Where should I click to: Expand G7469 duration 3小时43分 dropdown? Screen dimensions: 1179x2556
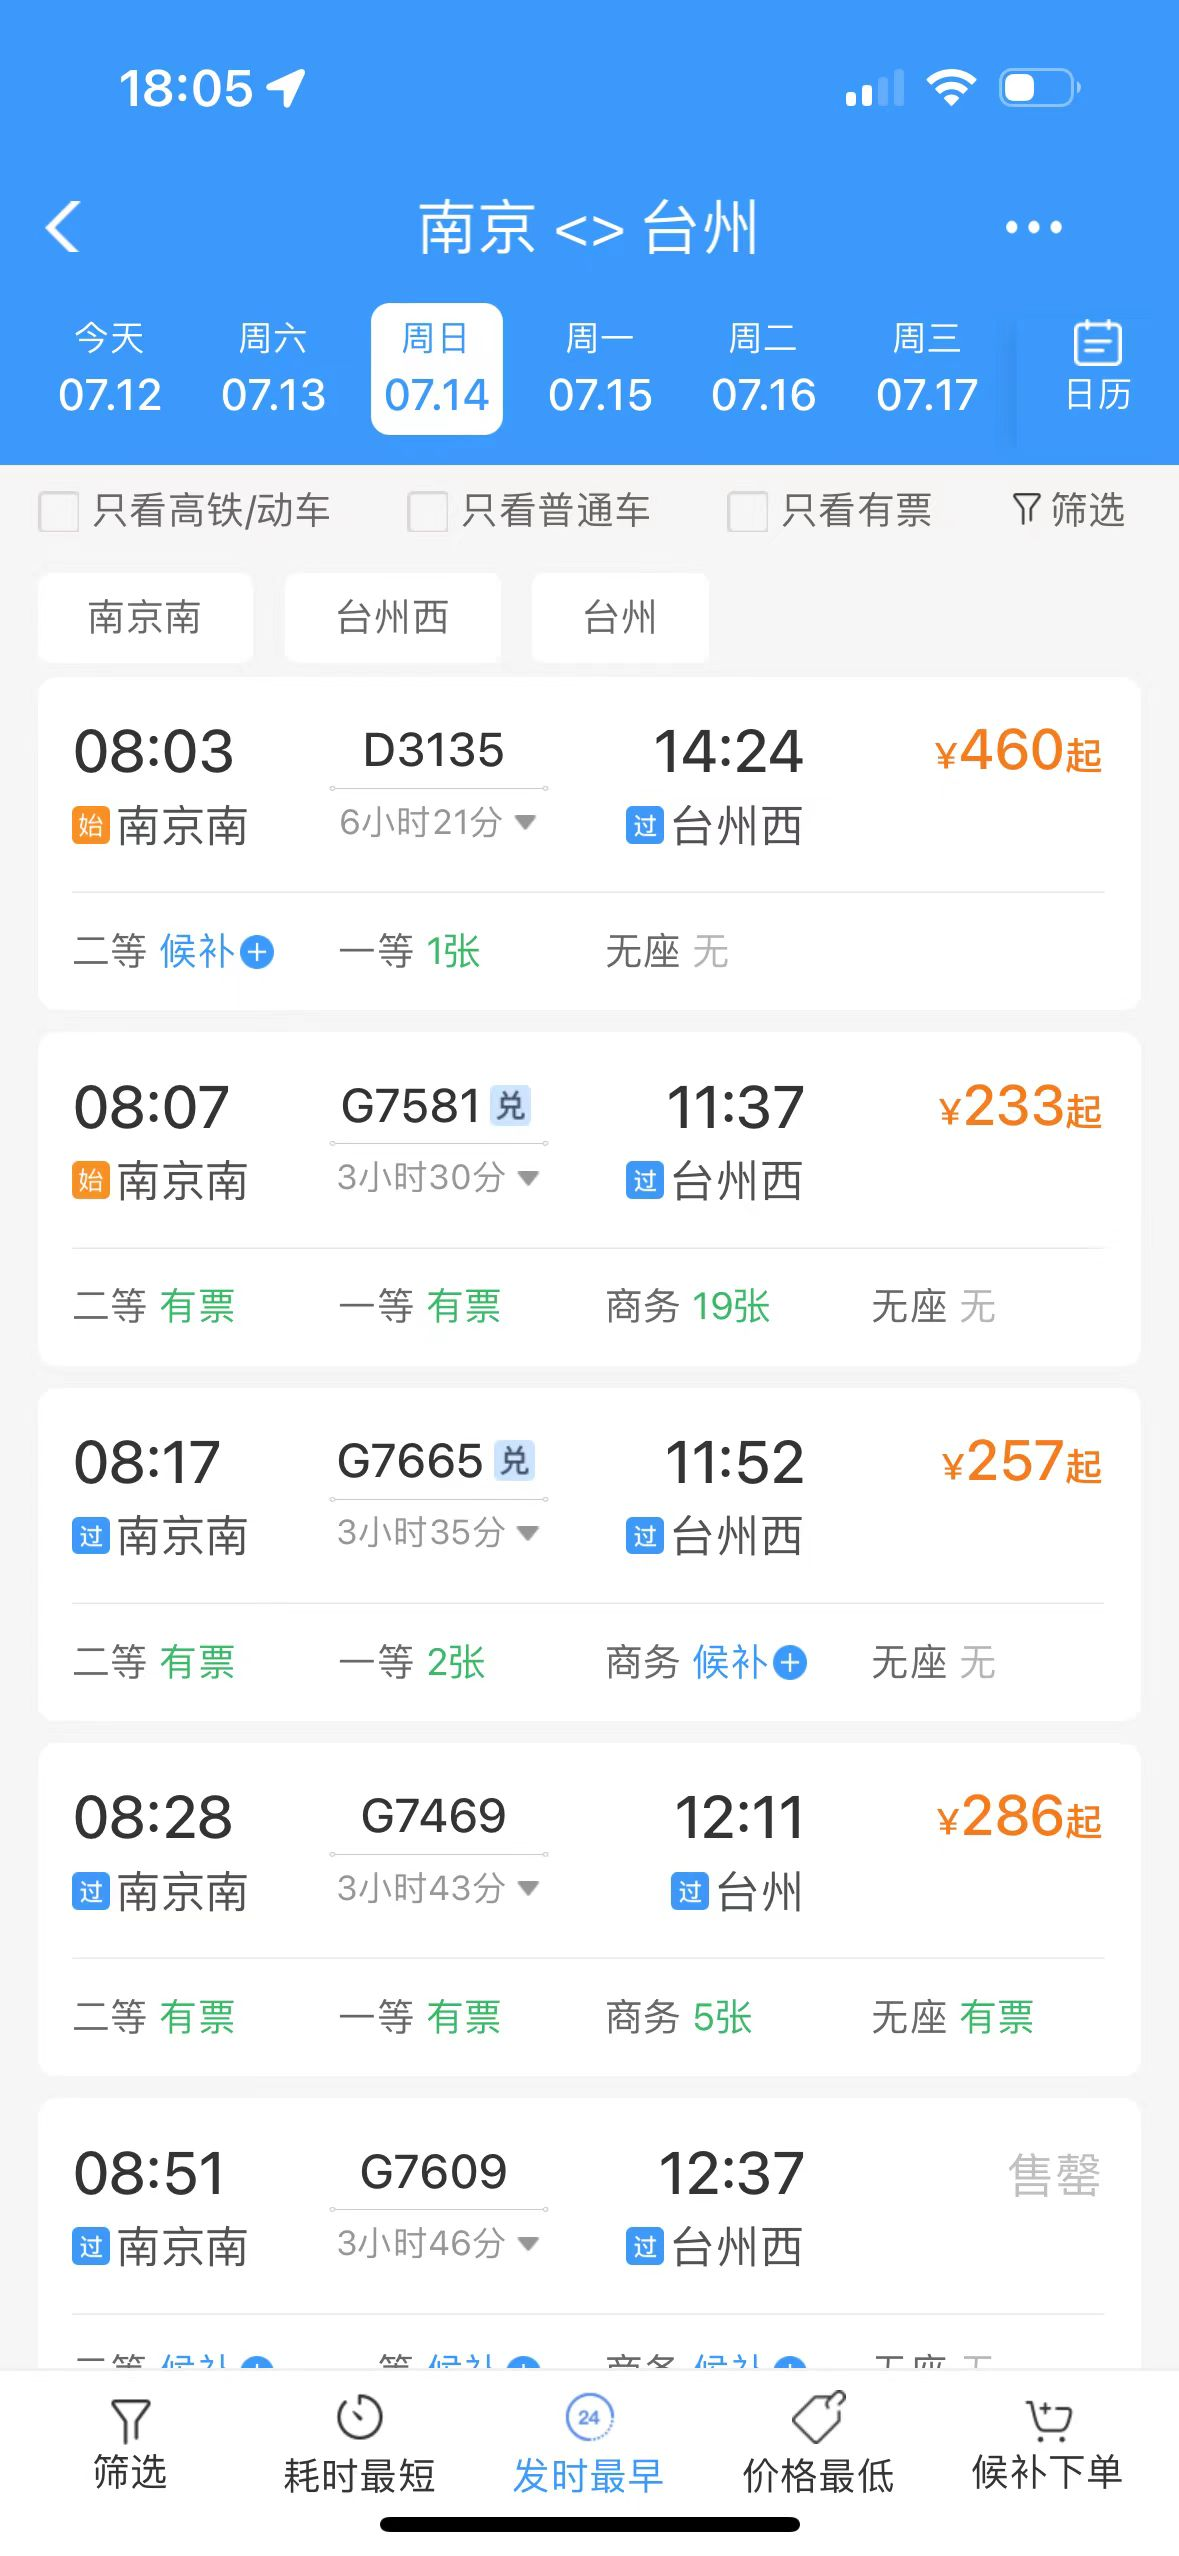[528, 1888]
